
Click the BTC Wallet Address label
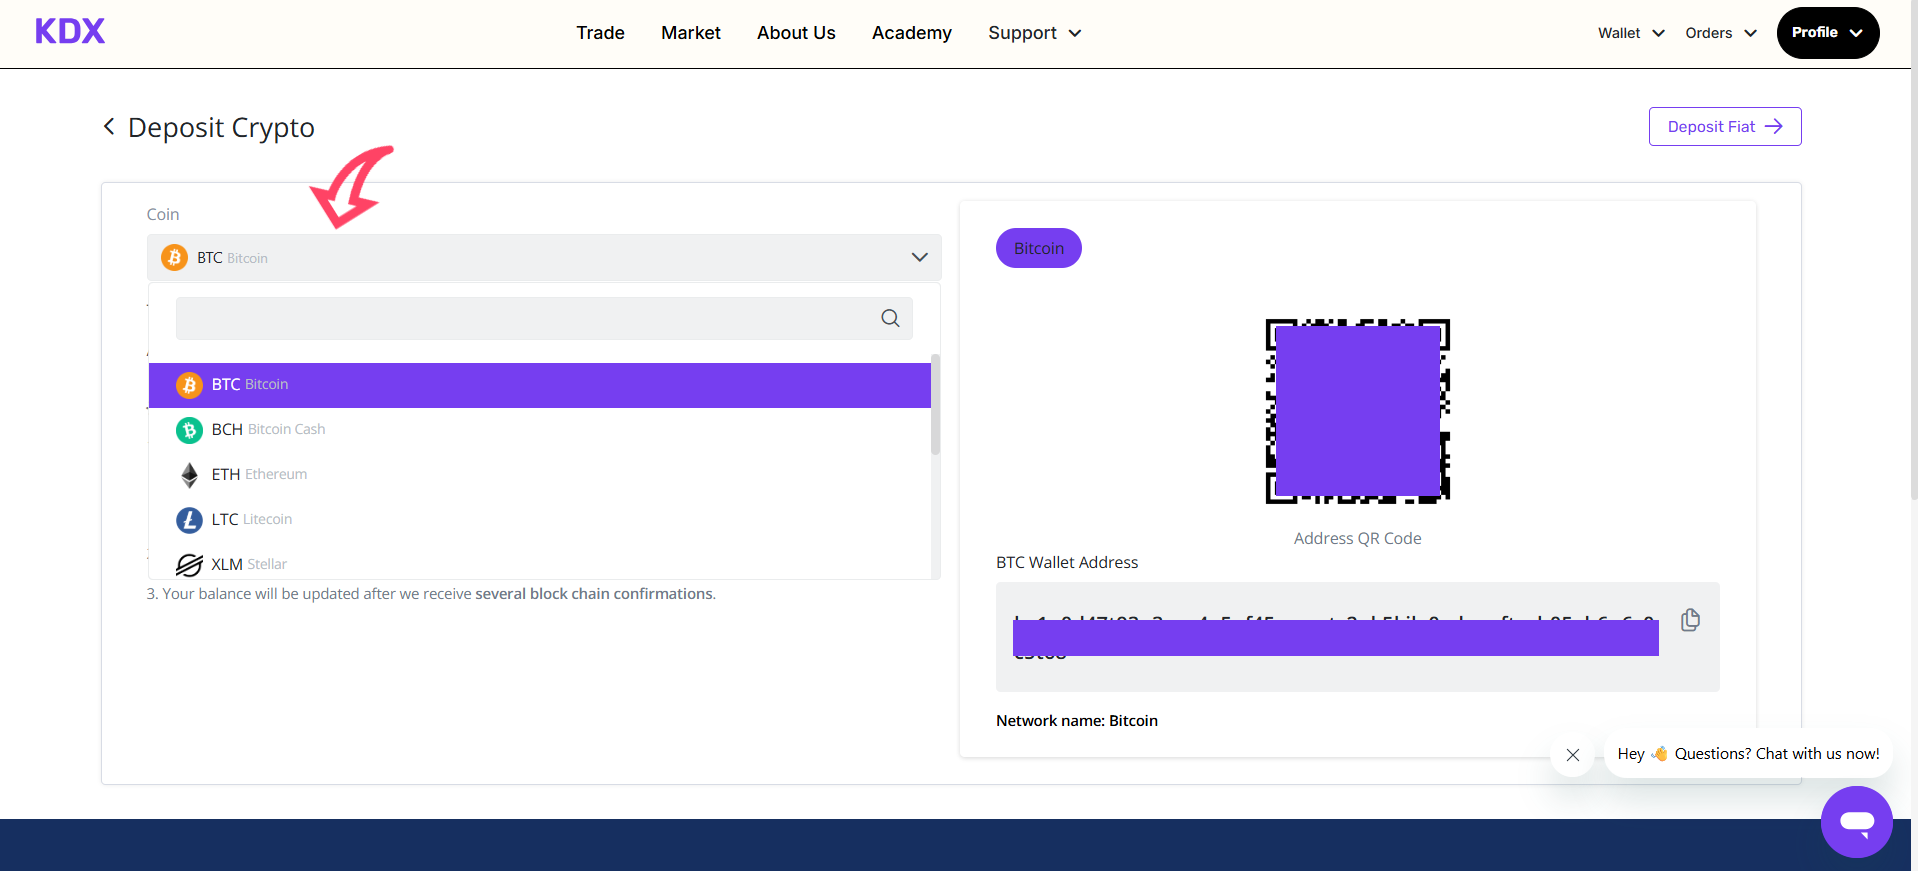pyautogui.click(x=1067, y=562)
